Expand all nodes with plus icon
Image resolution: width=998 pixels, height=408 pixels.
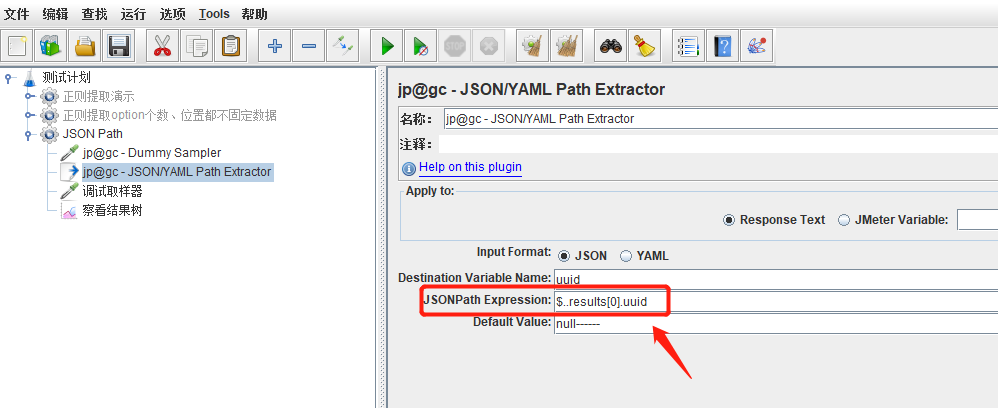coord(274,46)
